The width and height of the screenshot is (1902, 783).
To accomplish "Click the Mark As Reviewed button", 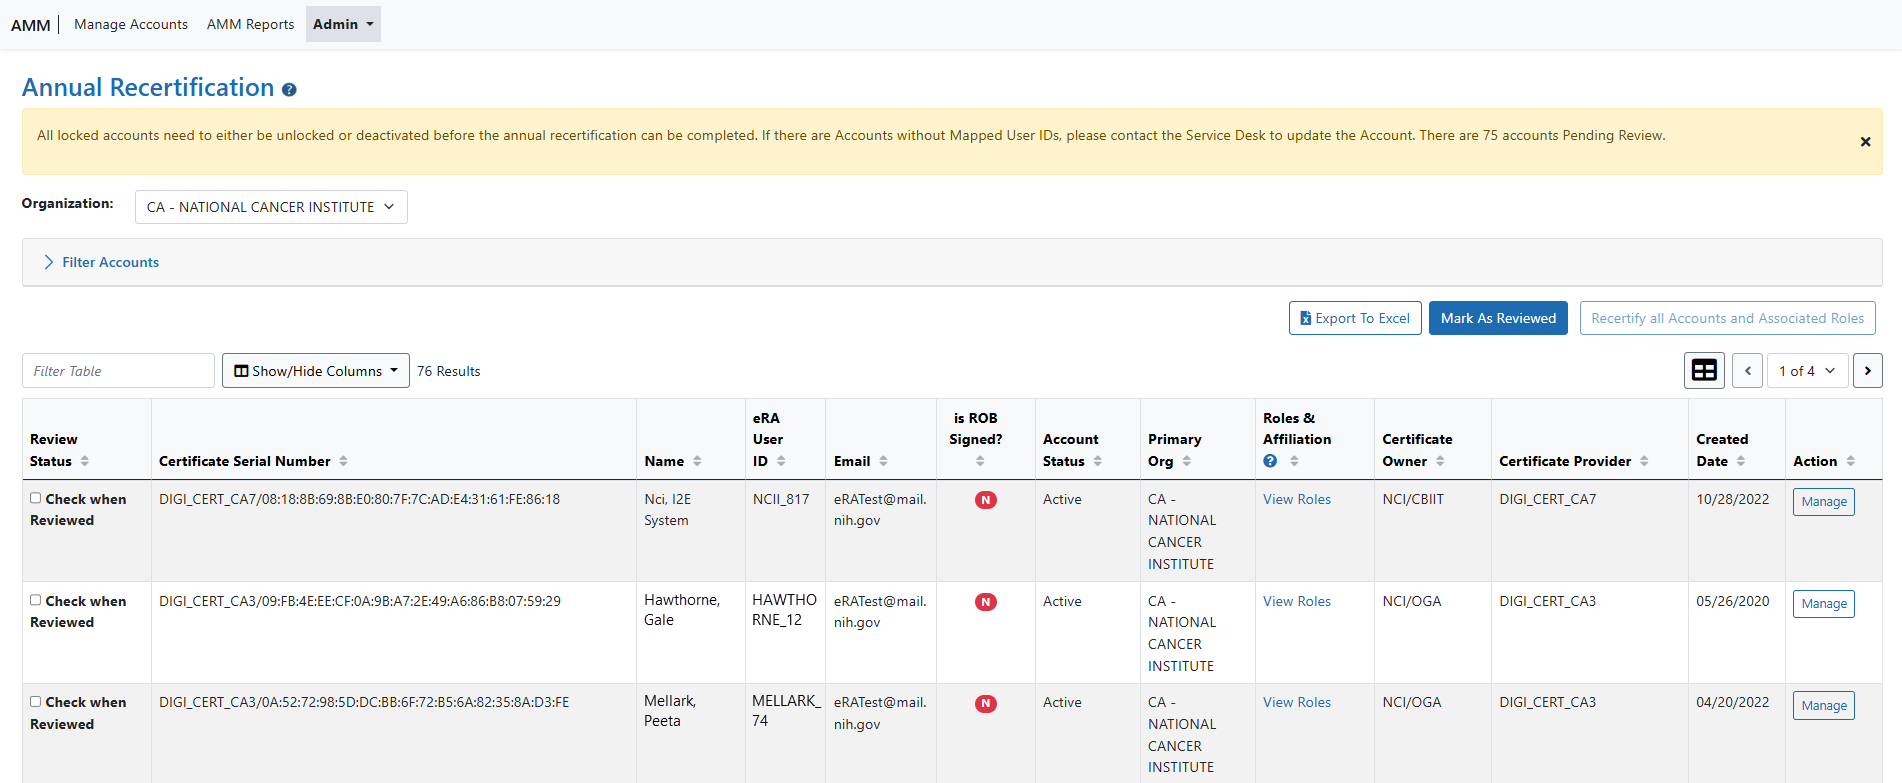I will point(1497,318).
